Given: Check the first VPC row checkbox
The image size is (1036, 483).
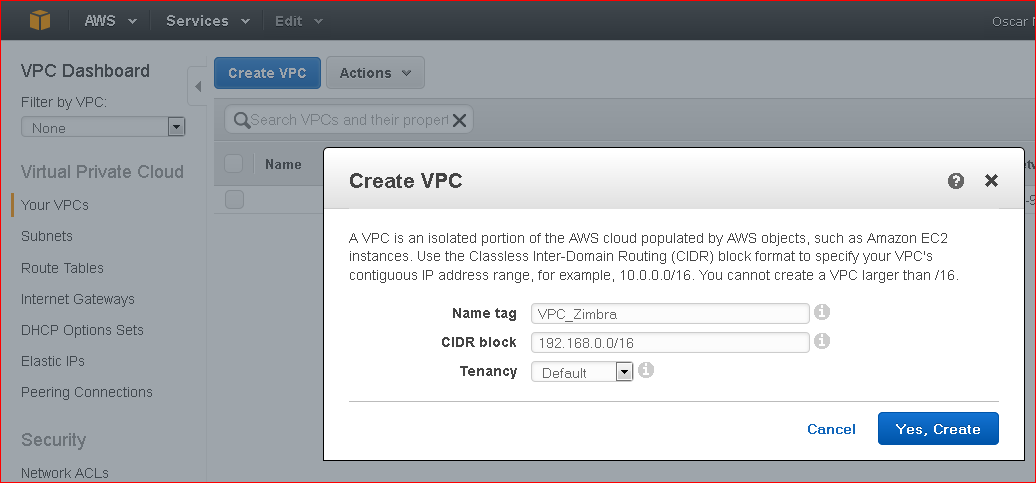Looking at the screenshot, I should point(234,200).
